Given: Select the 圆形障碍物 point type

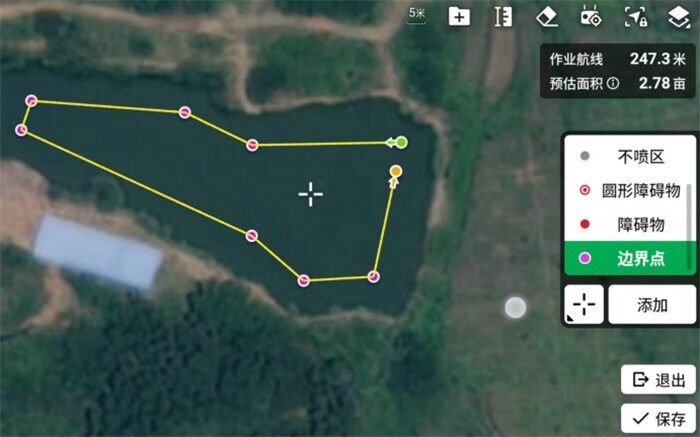Looking at the screenshot, I should click(628, 191).
